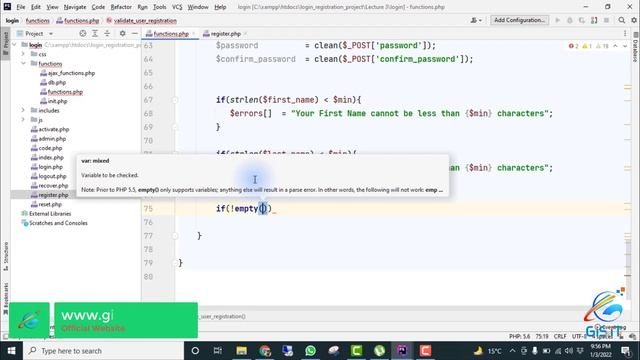
Task: Click the Windows Start button
Action: (x=11, y=351)
